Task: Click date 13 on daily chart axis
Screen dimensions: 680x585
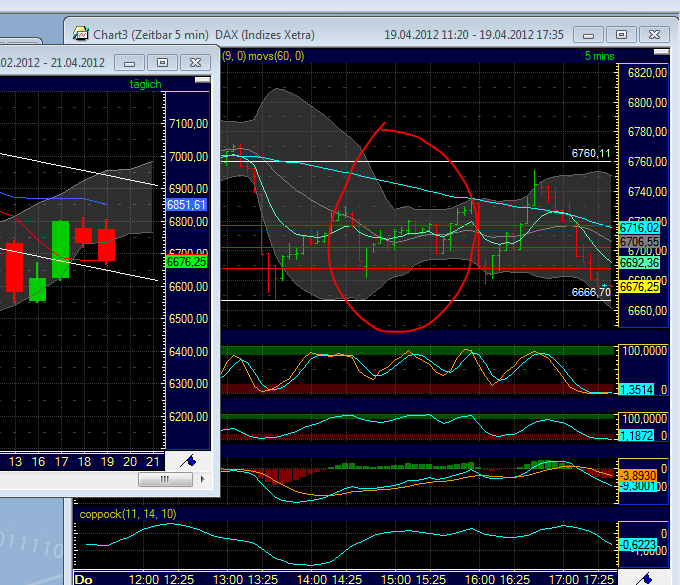Action: pos(15,462)
